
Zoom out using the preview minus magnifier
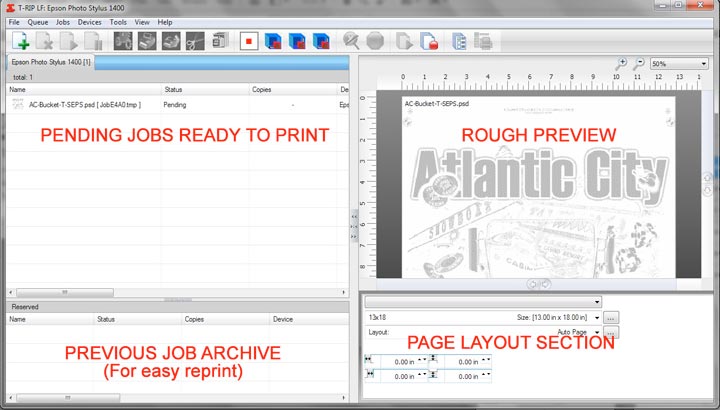coord(639,63)
